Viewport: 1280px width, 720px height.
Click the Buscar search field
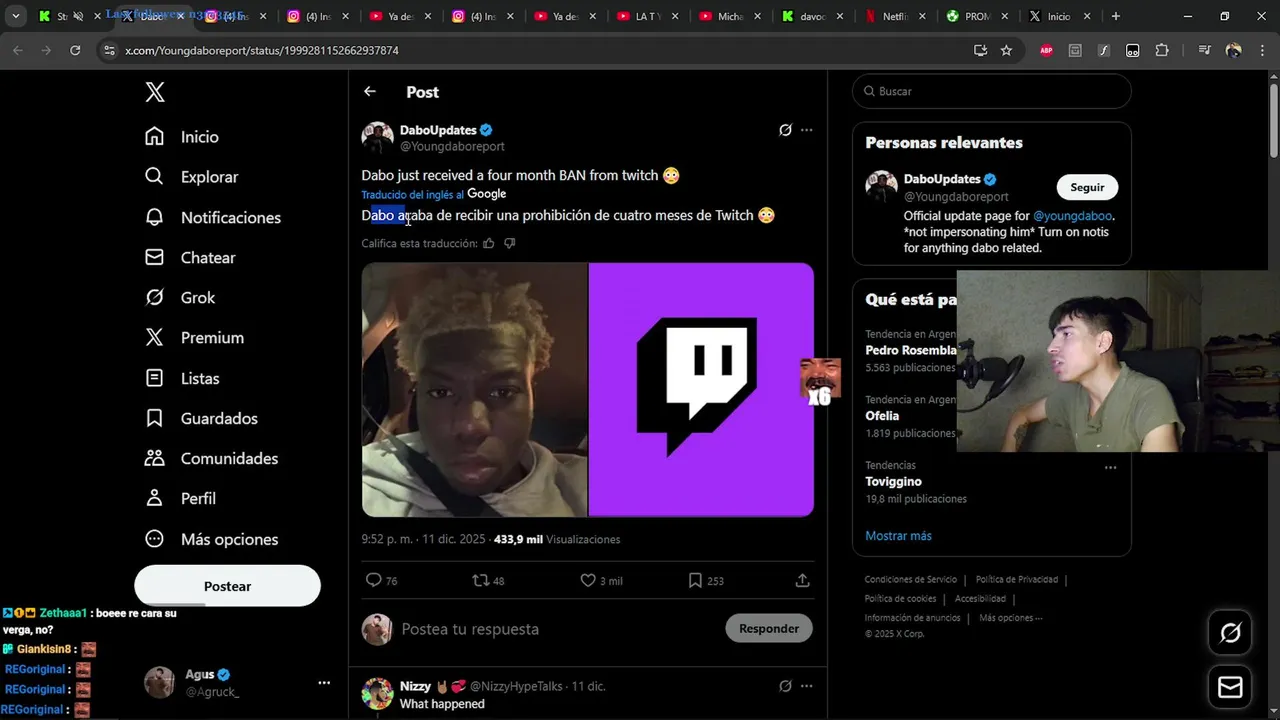[992, 91]
